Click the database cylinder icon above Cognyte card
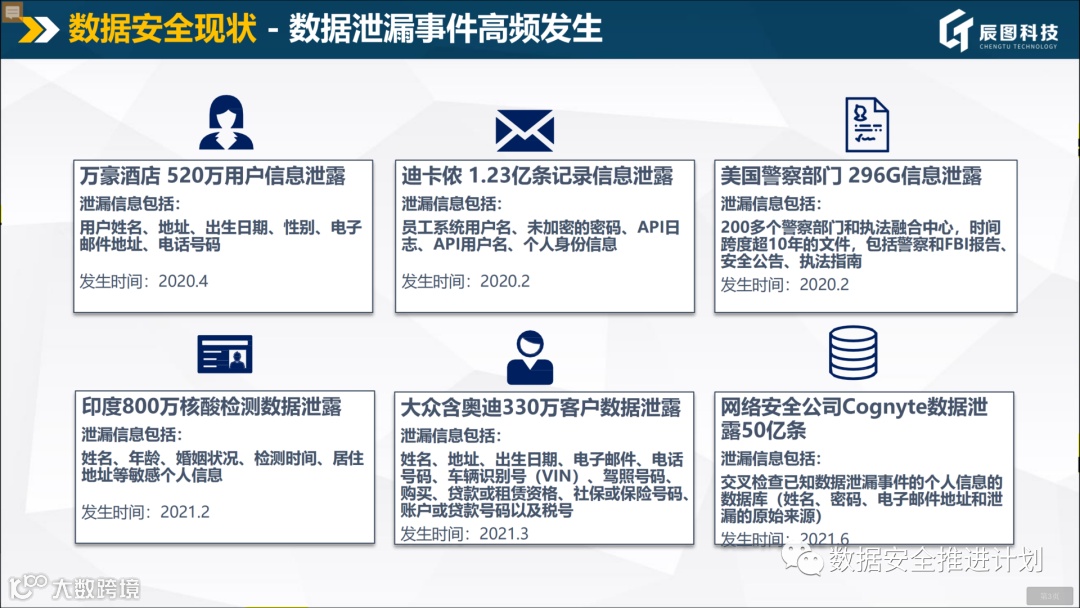1080x608 pixels. pos(853,353)
